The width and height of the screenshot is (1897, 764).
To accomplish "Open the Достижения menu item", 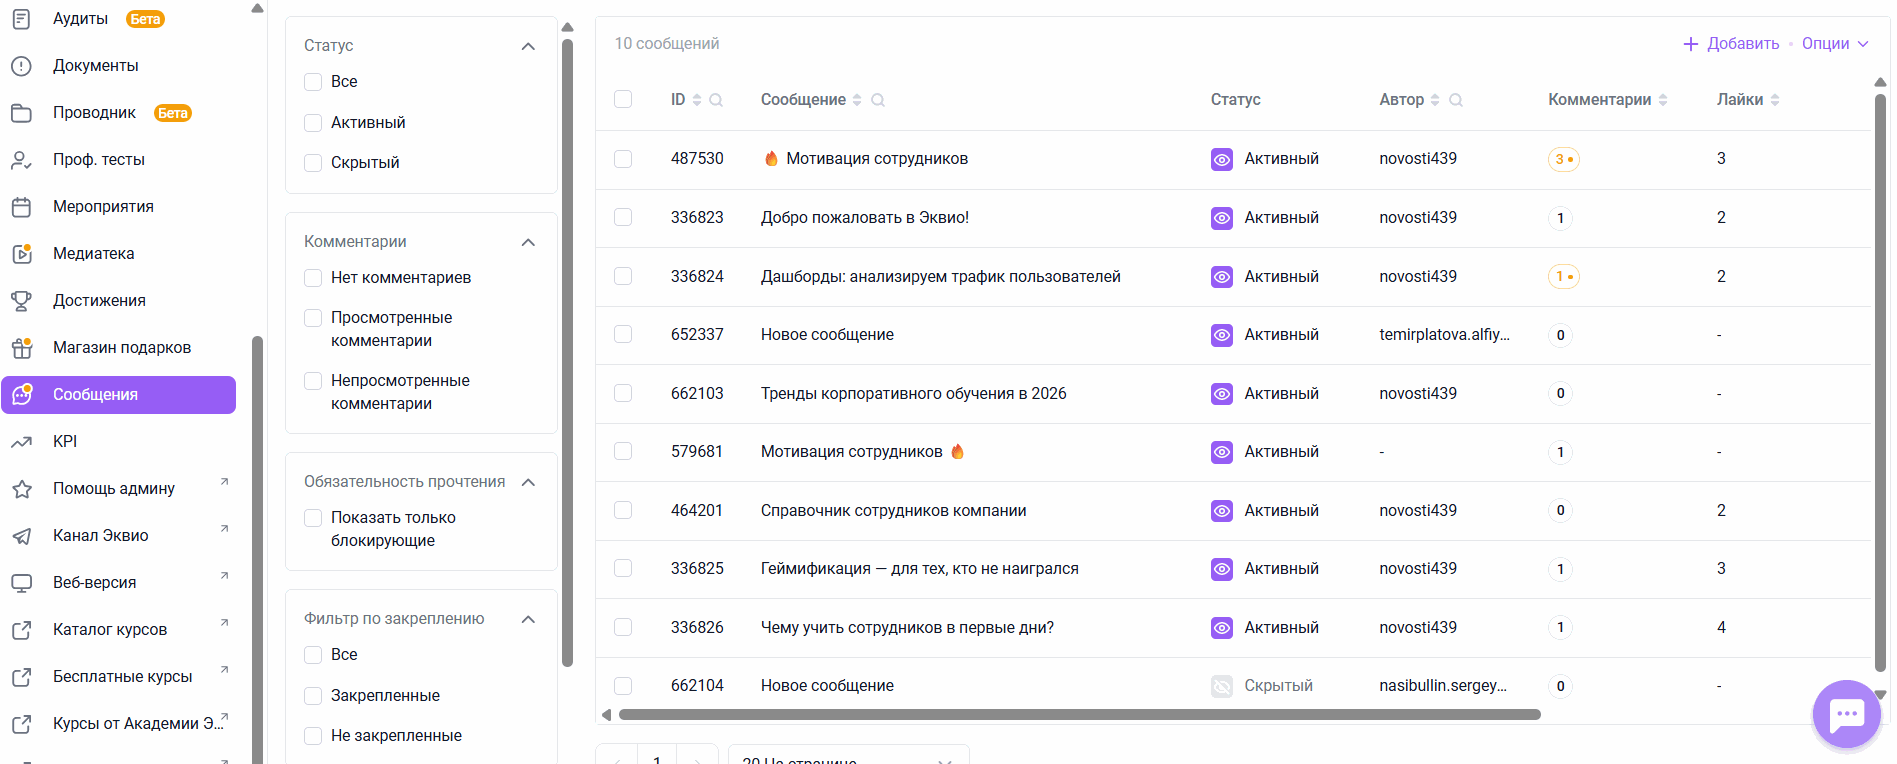I will click(99, 301).
